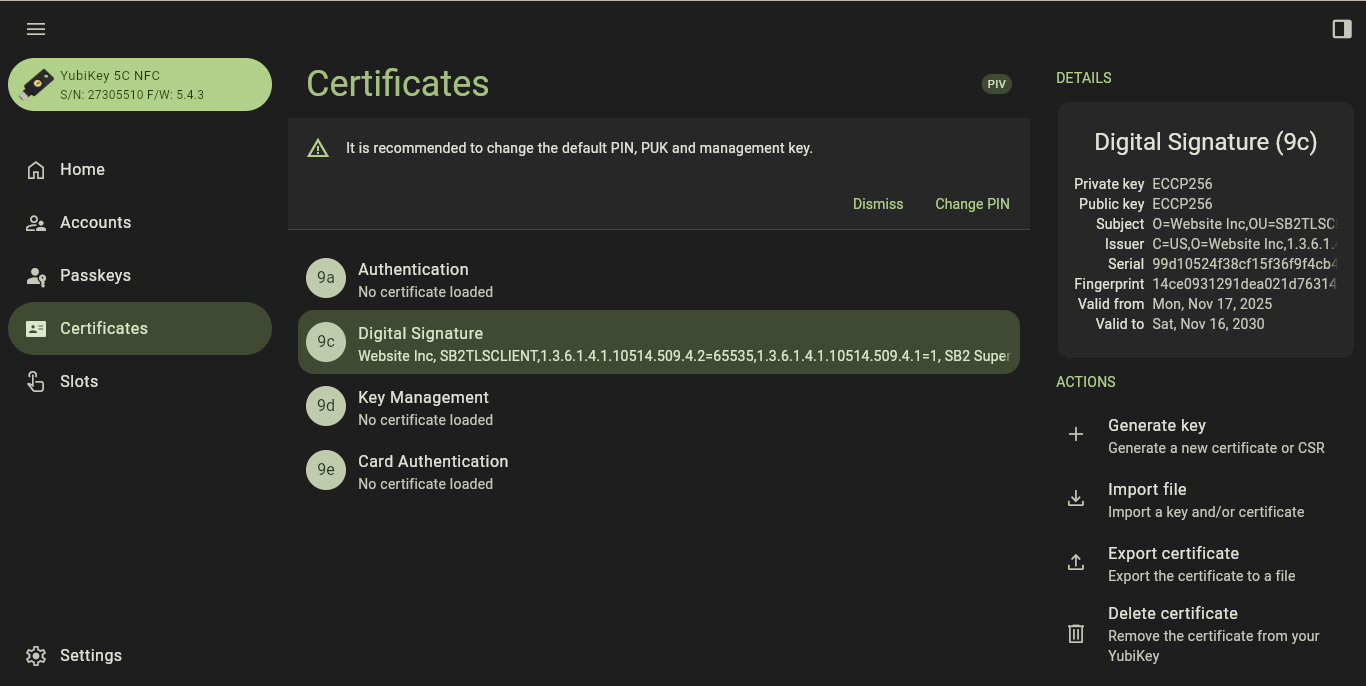Viewport: 1366px width, 686px height.
Task: Open the hamburger navigation menu
Action: 36,29
